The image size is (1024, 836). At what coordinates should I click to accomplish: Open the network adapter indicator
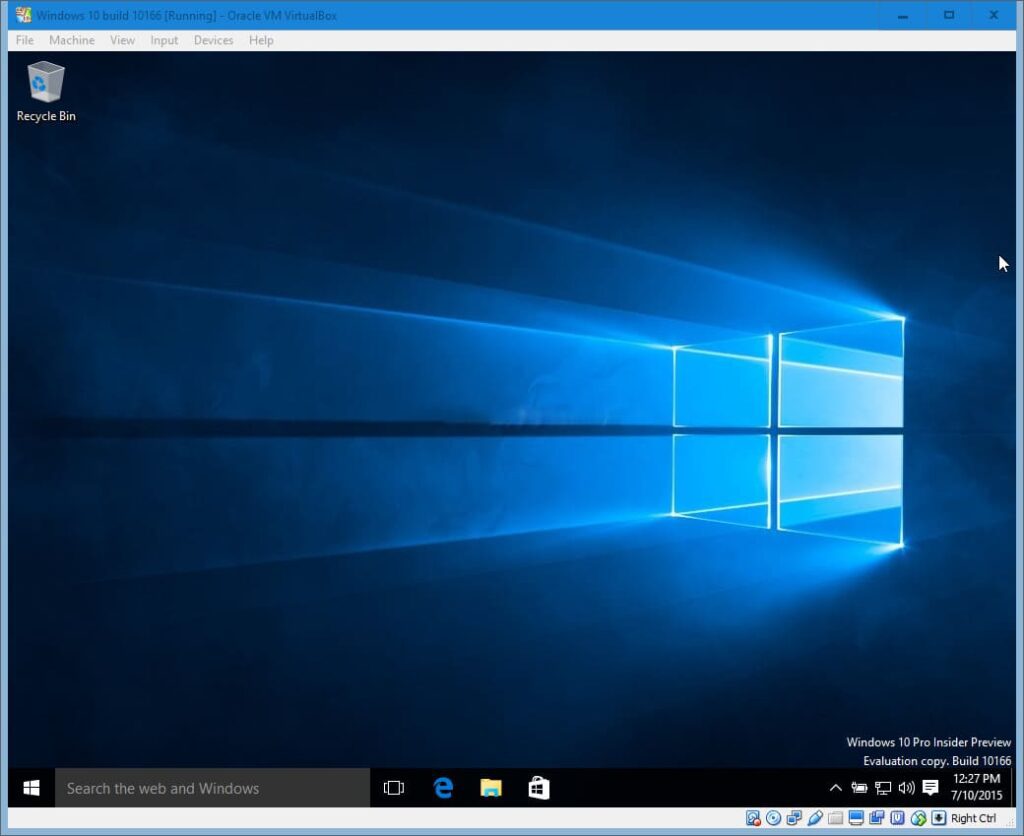click(x=794, y=818)
